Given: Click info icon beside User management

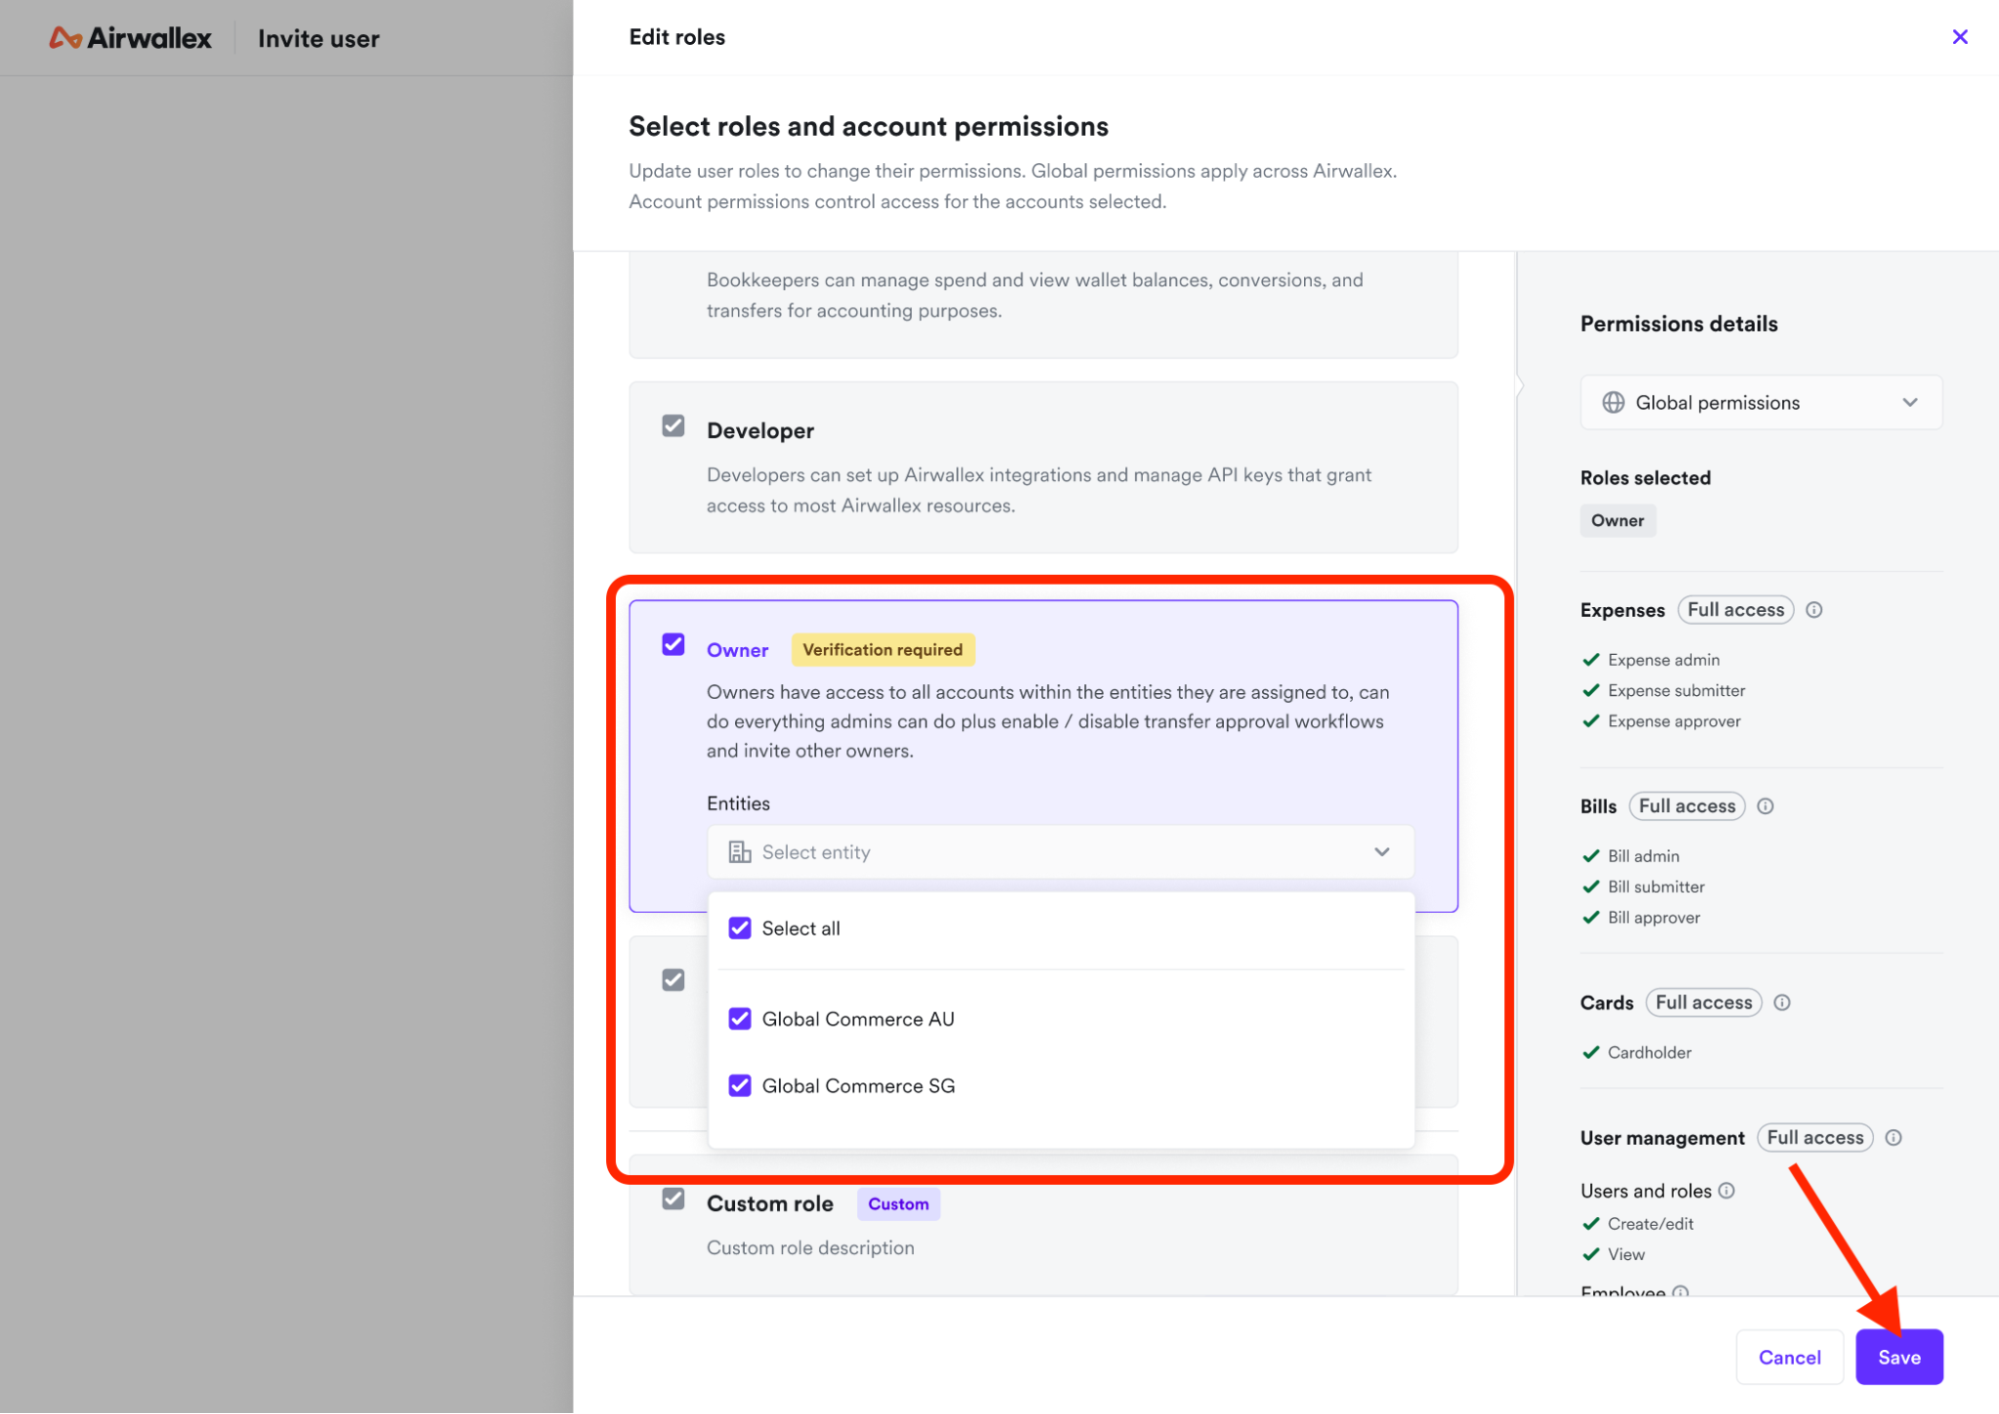Looking at the screenshot, I should (x=1893, y=1138).
